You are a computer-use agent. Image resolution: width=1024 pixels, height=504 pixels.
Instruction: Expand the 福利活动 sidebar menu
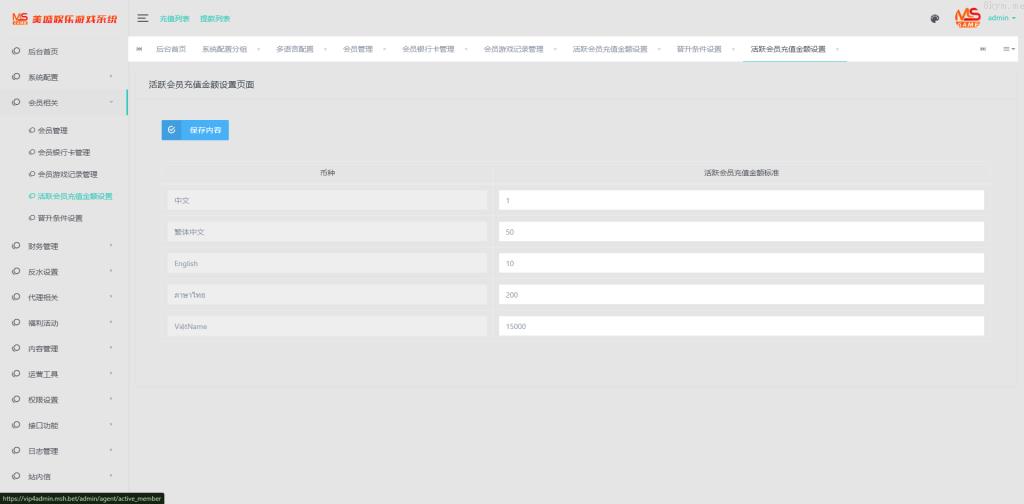(x=62, y=323)
